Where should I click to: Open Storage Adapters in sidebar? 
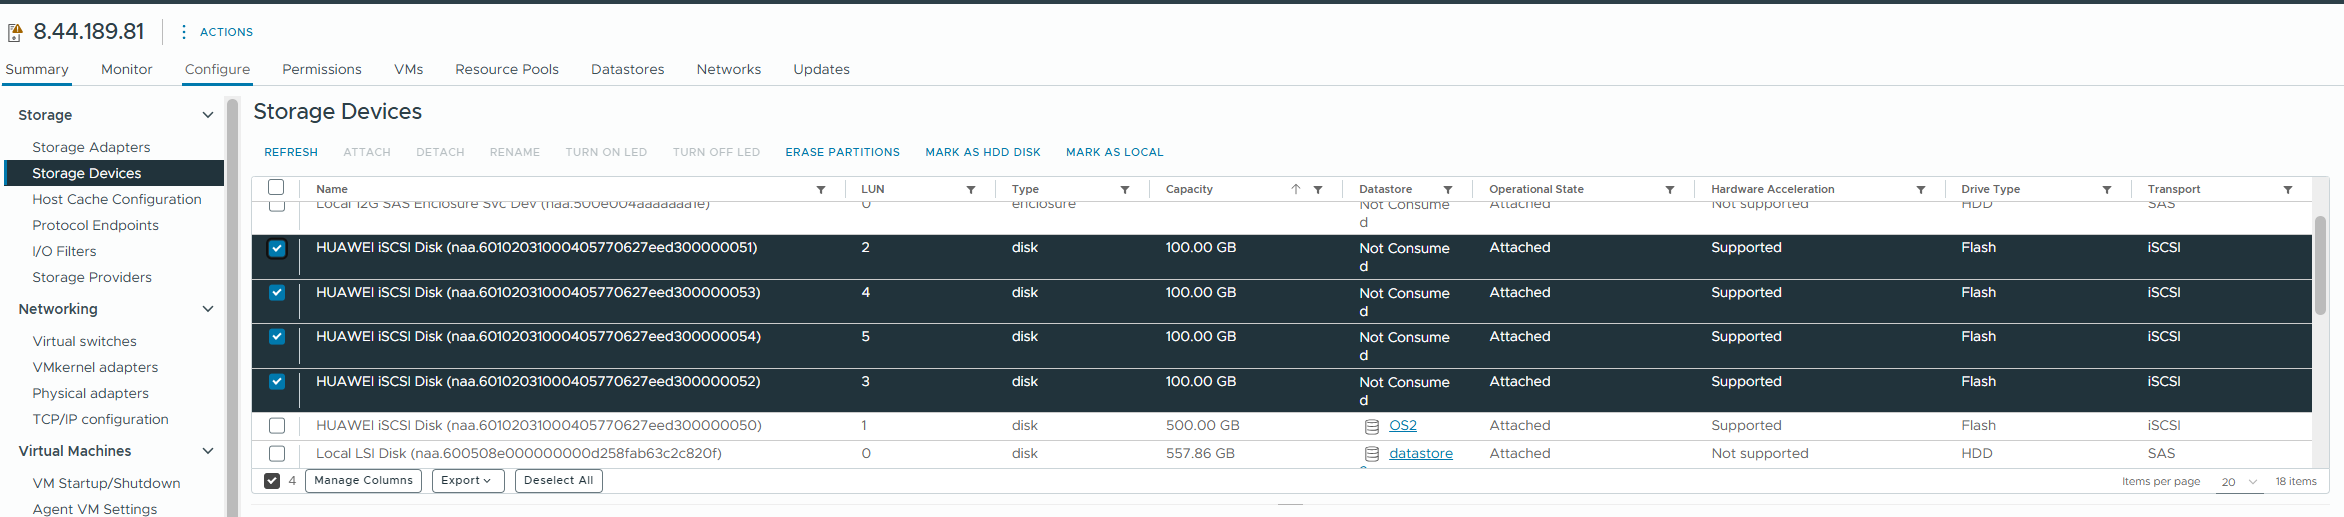(91, 147)
